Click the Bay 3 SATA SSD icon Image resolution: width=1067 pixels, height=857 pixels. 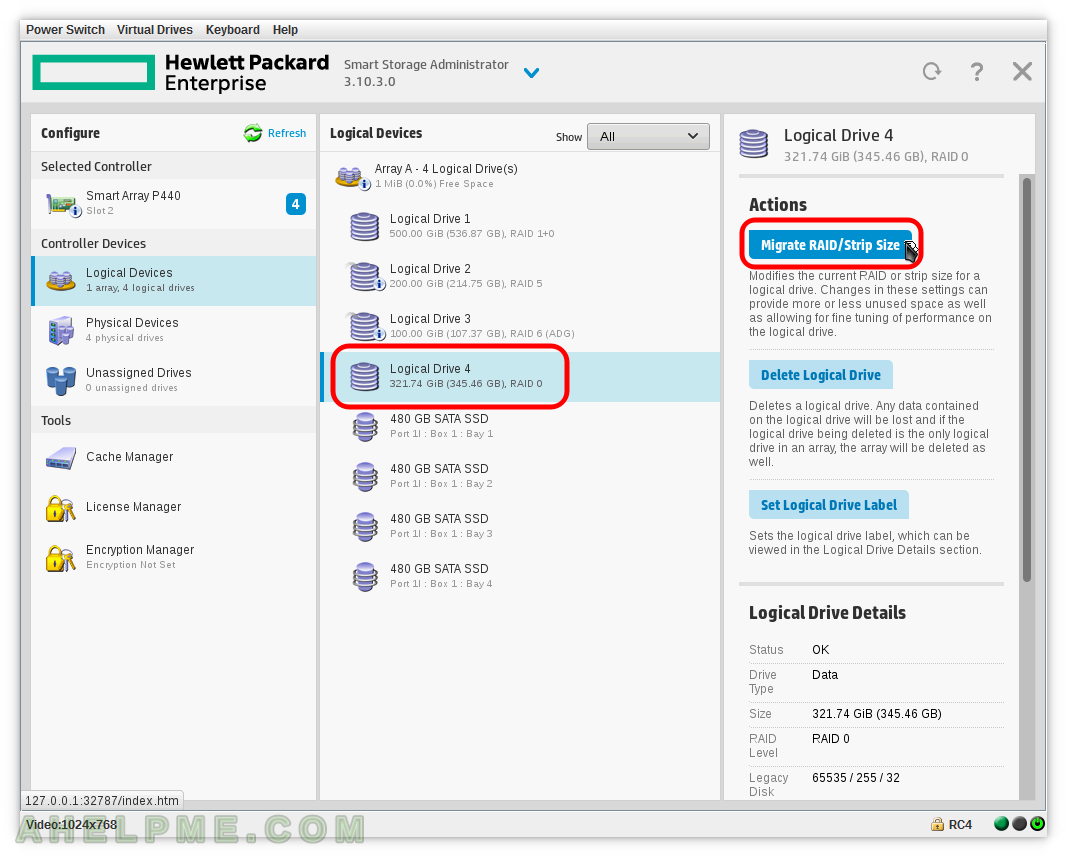(365, 527)
